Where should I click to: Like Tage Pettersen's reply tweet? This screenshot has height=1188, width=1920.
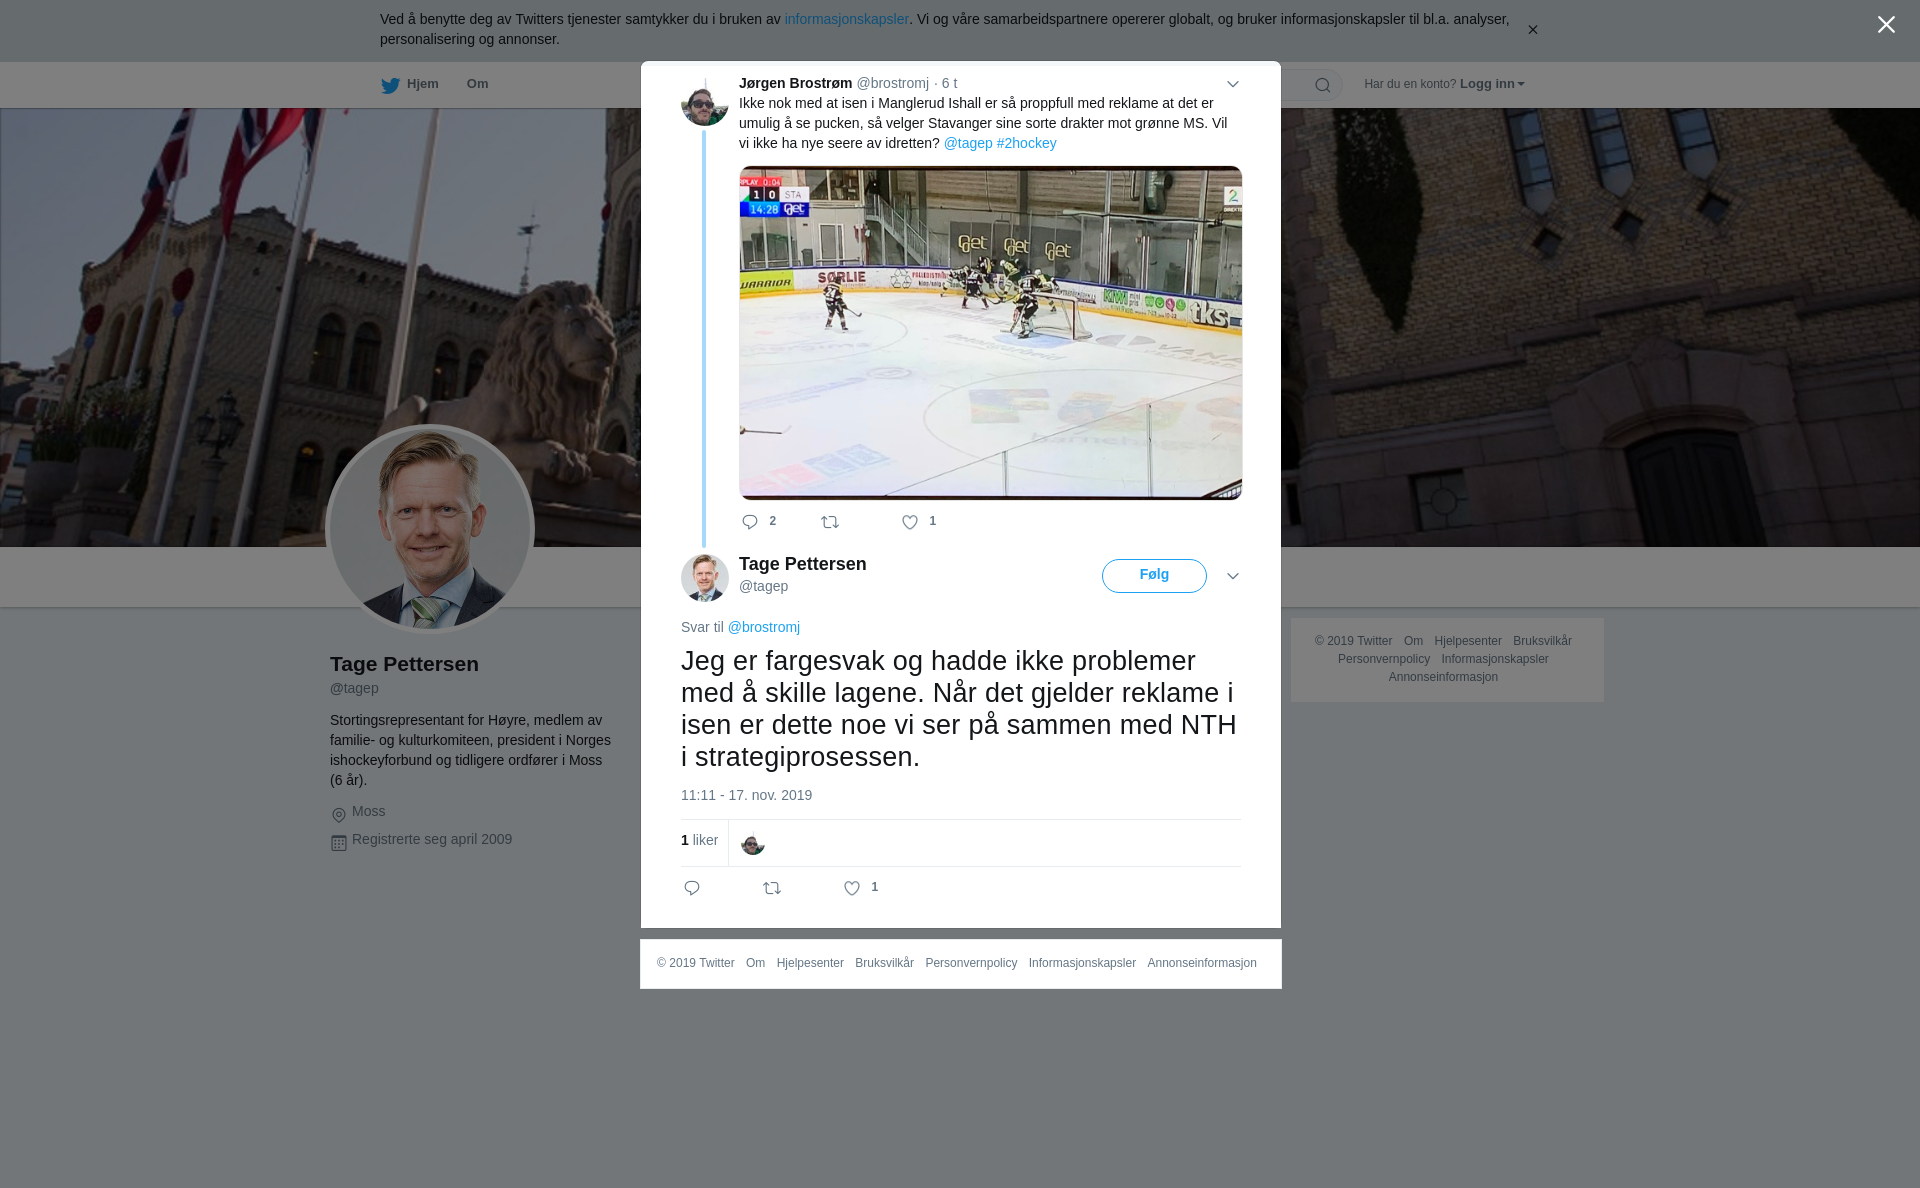point(852,888)
